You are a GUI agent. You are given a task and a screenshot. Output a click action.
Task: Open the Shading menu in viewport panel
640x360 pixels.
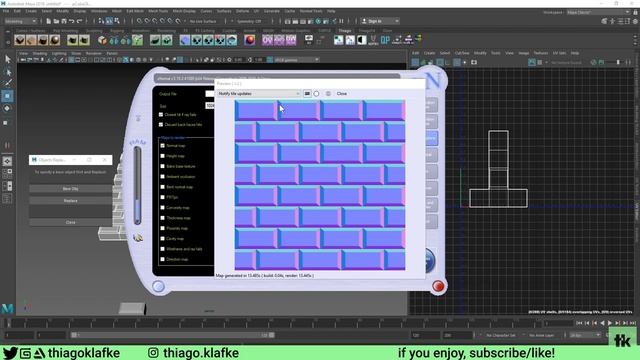40,53
